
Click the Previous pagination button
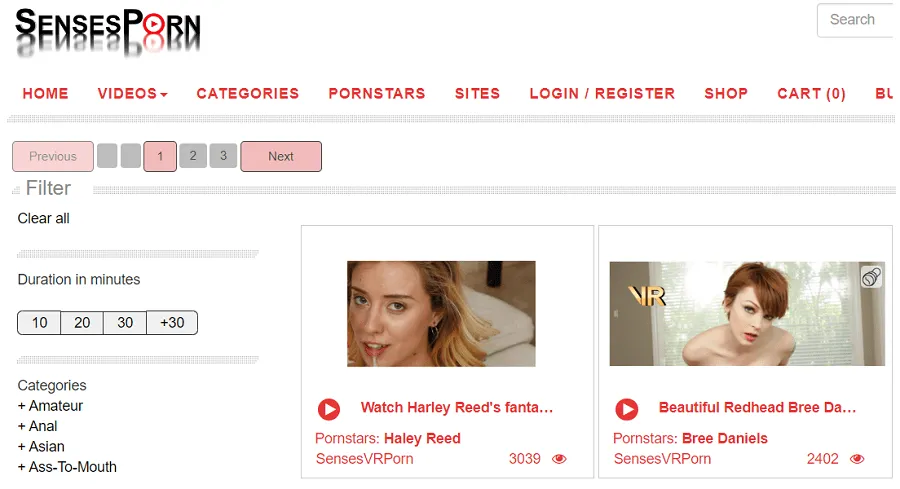tap(53, 156)
